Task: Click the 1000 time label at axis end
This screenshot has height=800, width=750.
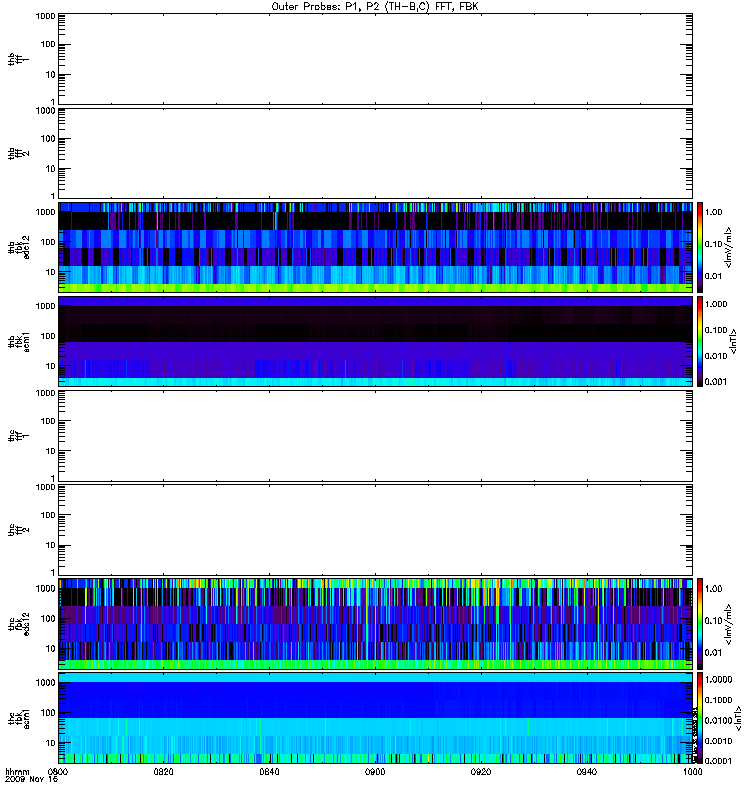Action: coord(692,772)
